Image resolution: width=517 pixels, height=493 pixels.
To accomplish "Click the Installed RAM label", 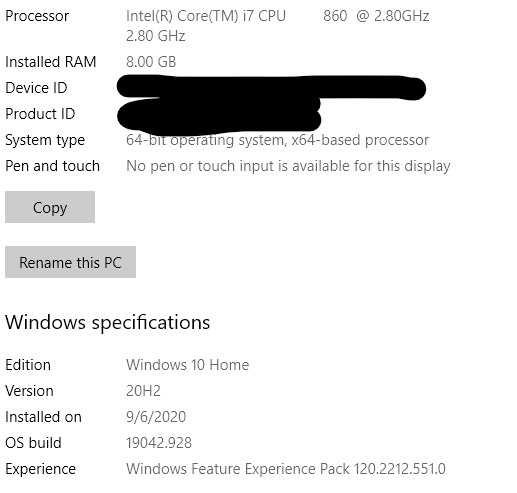I will click(x=51, y=62).
